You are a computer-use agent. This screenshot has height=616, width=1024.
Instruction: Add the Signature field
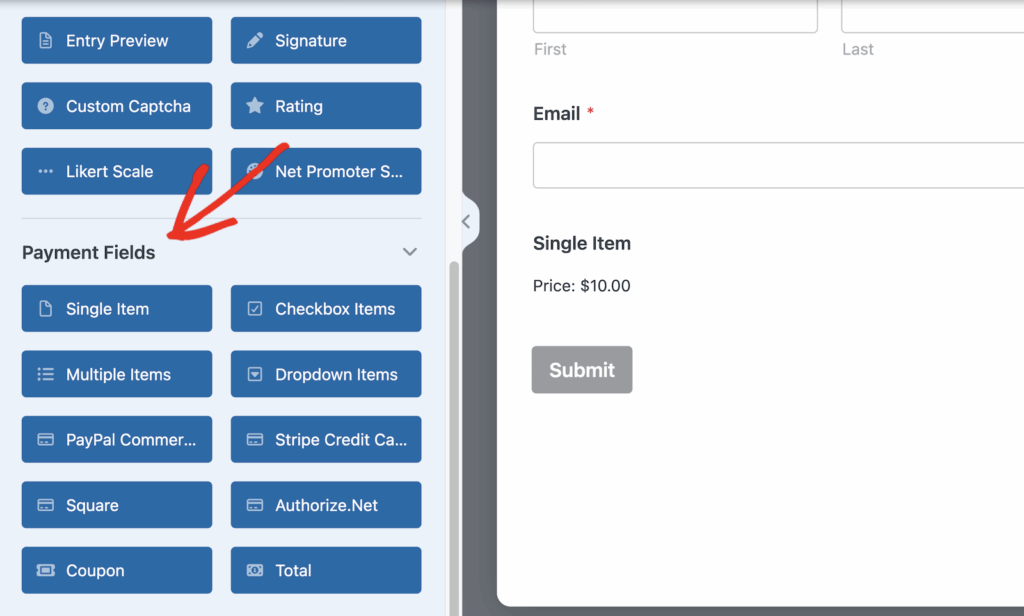326,41
